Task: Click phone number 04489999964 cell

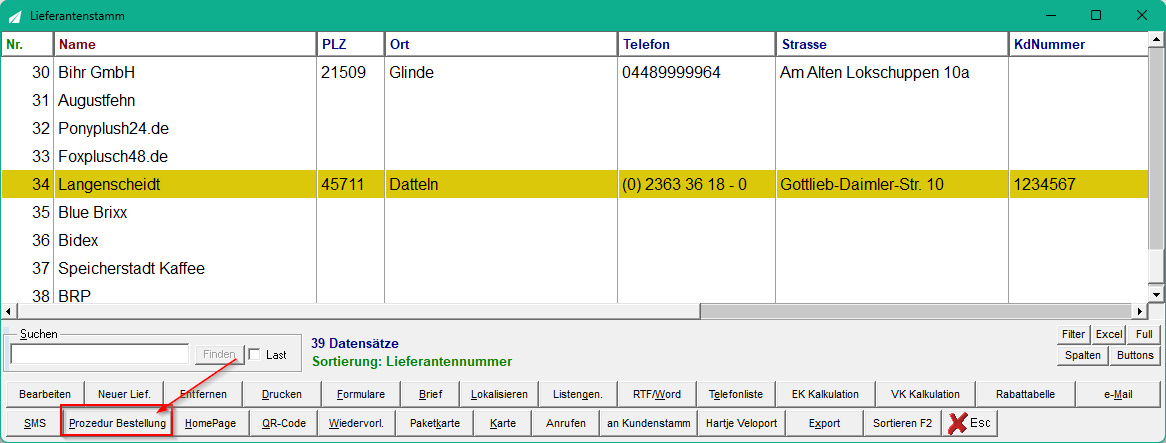Action: pyautogui.click(x=697, y=73)
